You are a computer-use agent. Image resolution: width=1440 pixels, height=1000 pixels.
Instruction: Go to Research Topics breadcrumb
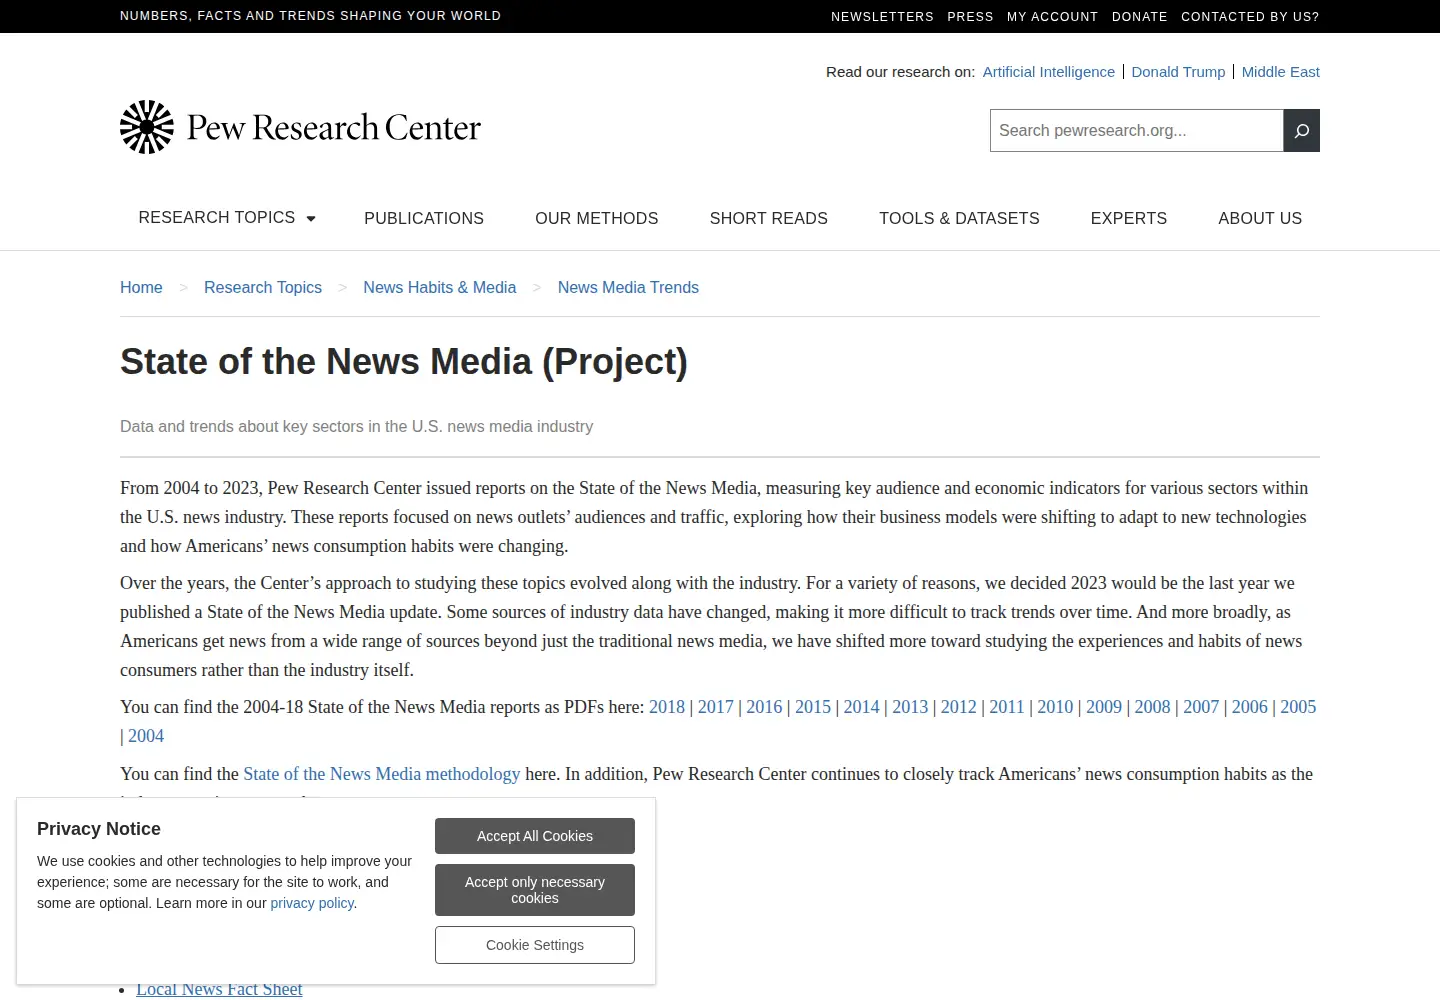[x=263, y=287]
